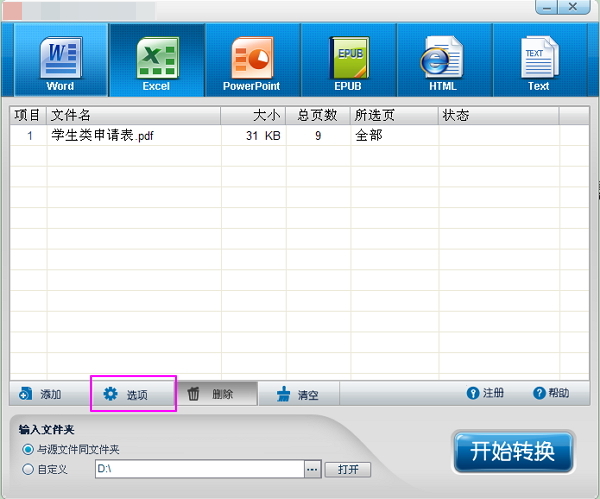Screen dimensions: 600x499
Task: Sort by the 大小 column header
Action: point(253,115)
